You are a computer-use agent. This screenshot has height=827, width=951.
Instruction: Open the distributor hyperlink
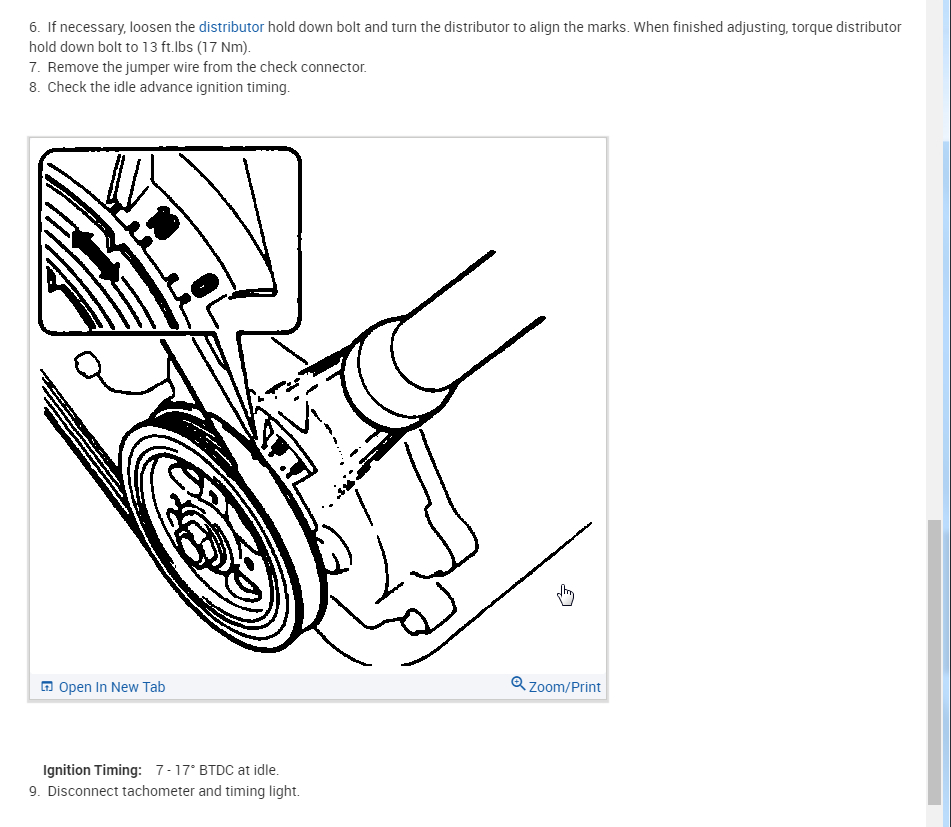pos(231,27)
